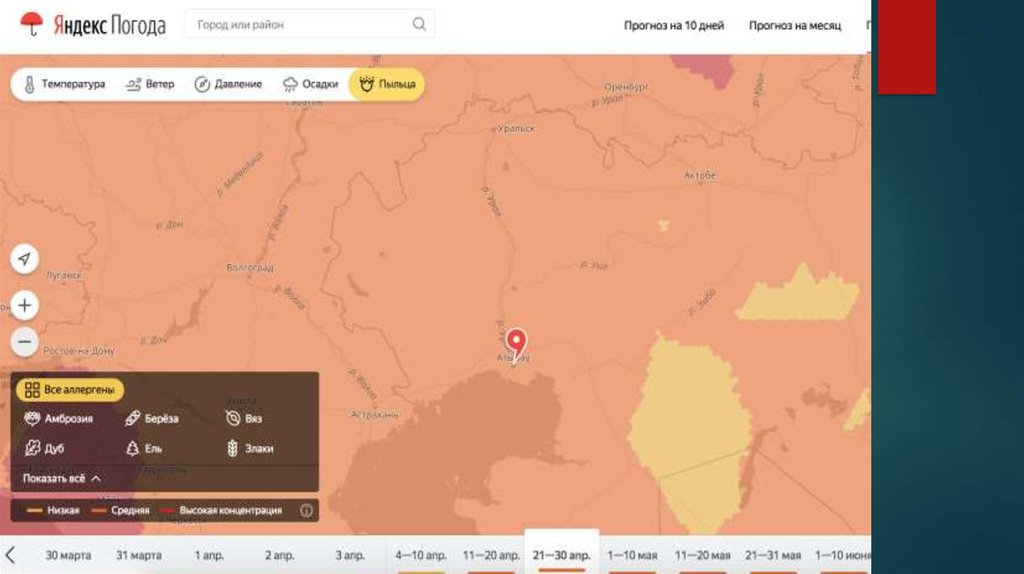Select '1 апр.' on timeline

209,556
